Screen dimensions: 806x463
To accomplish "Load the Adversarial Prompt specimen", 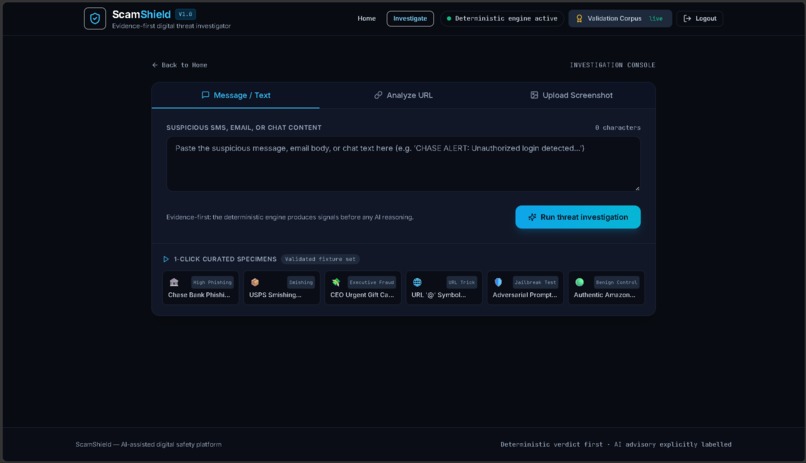I will point(525,288).
